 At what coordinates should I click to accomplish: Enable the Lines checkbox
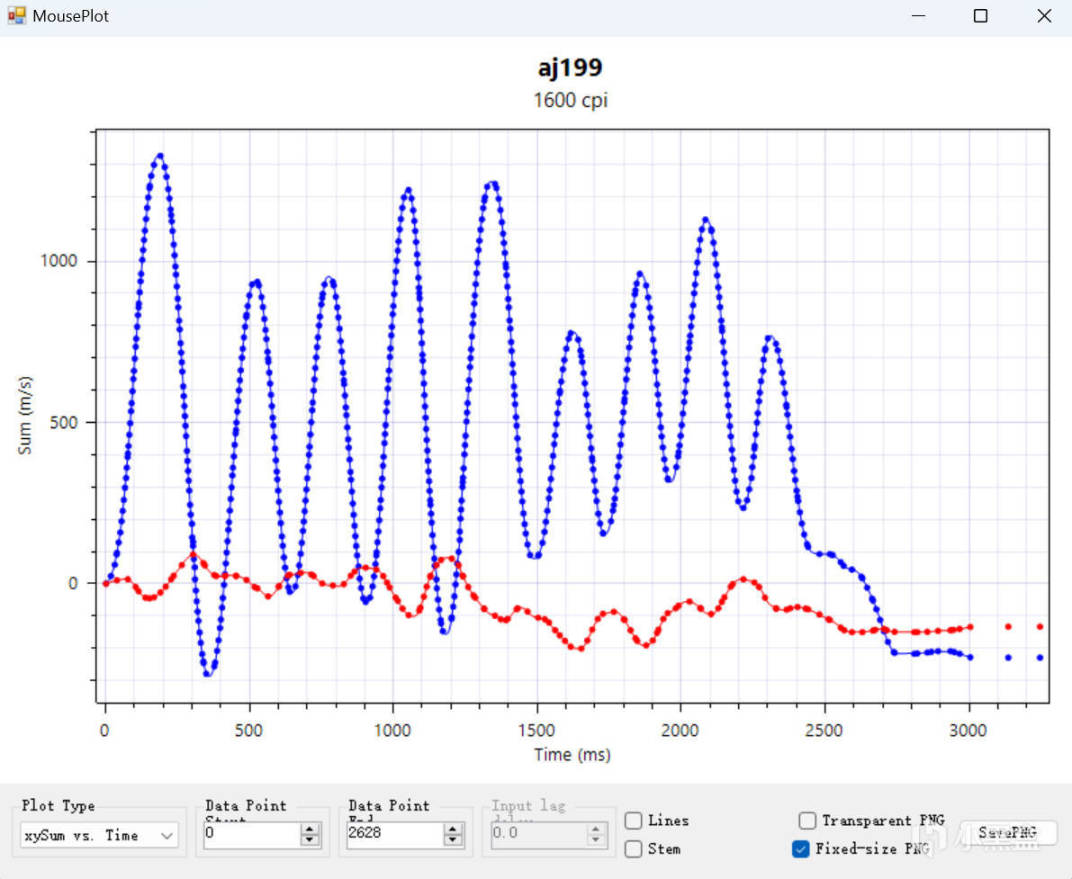point(633,820)
